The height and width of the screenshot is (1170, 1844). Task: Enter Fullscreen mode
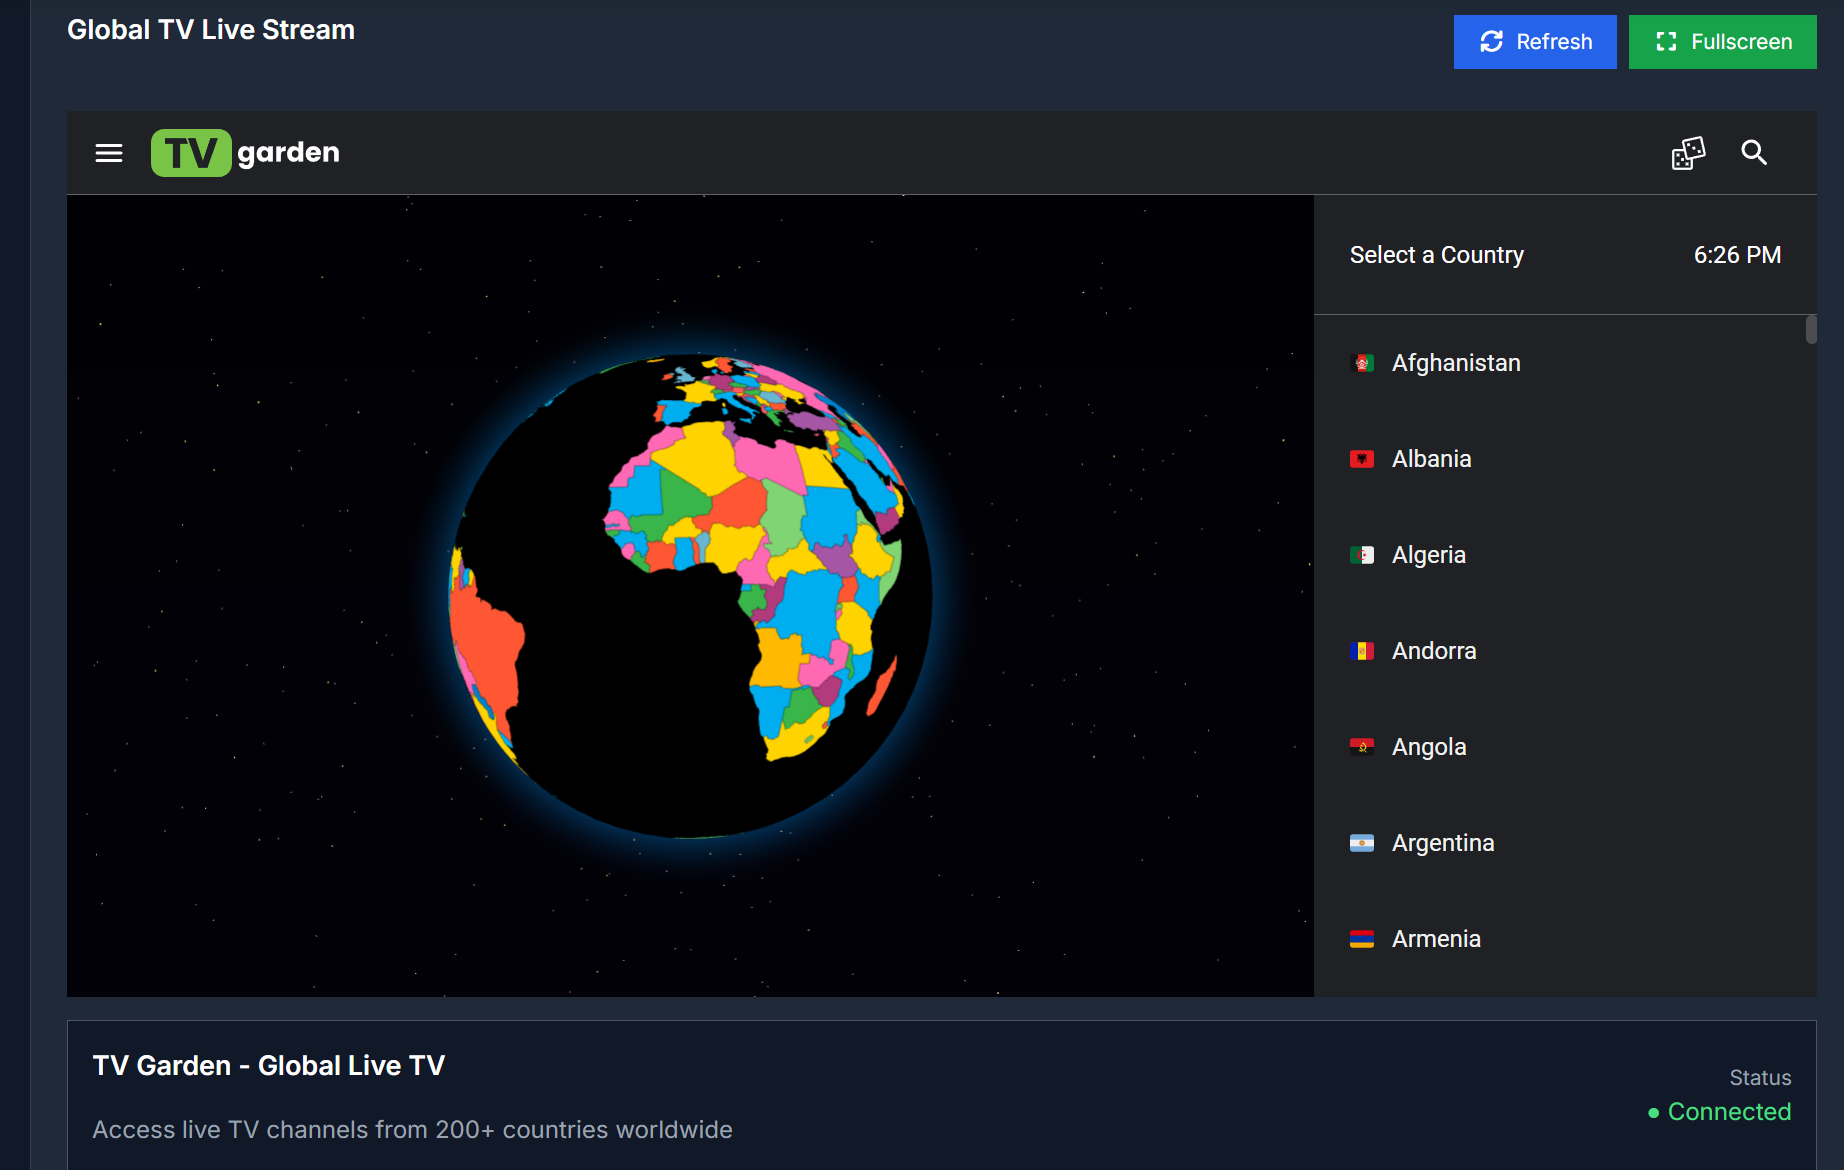(1722, 42)
